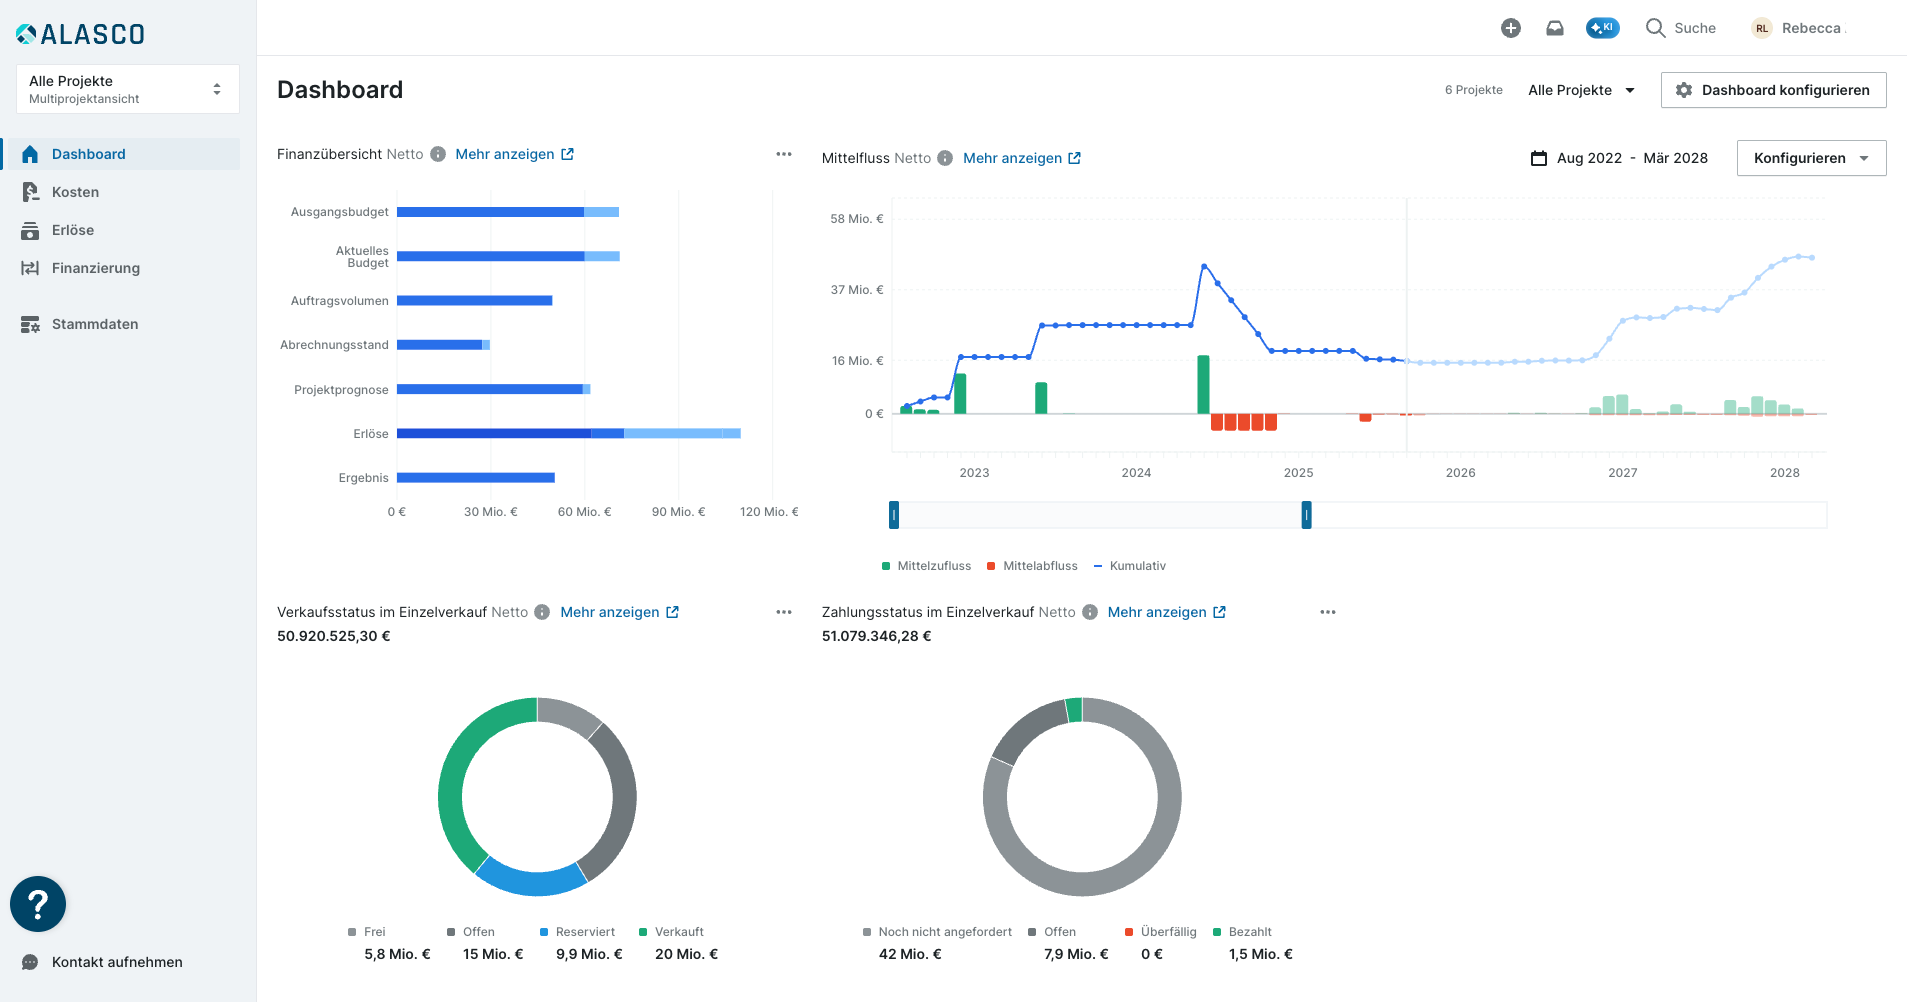Open the inbox tray icon
This screenshot has width=1907, height=1002.
click(x=1554, y=28)
